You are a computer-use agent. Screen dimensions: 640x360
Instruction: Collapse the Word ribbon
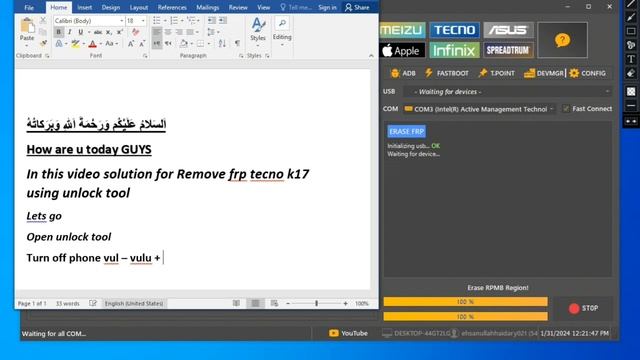(x=371, y=56)
